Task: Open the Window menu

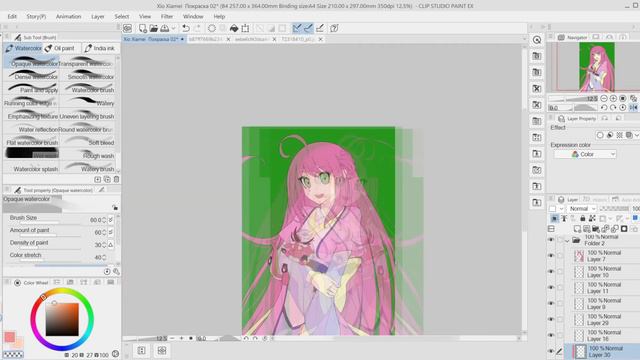Action: [193, 16]
